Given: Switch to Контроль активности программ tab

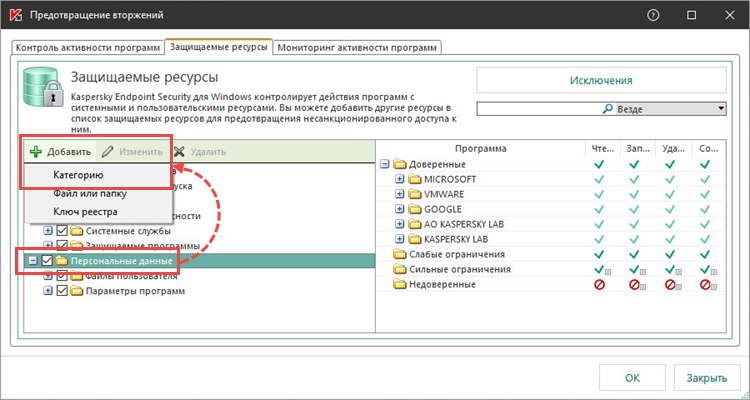Looking at the screenshot, I should [x=88, y=48].
